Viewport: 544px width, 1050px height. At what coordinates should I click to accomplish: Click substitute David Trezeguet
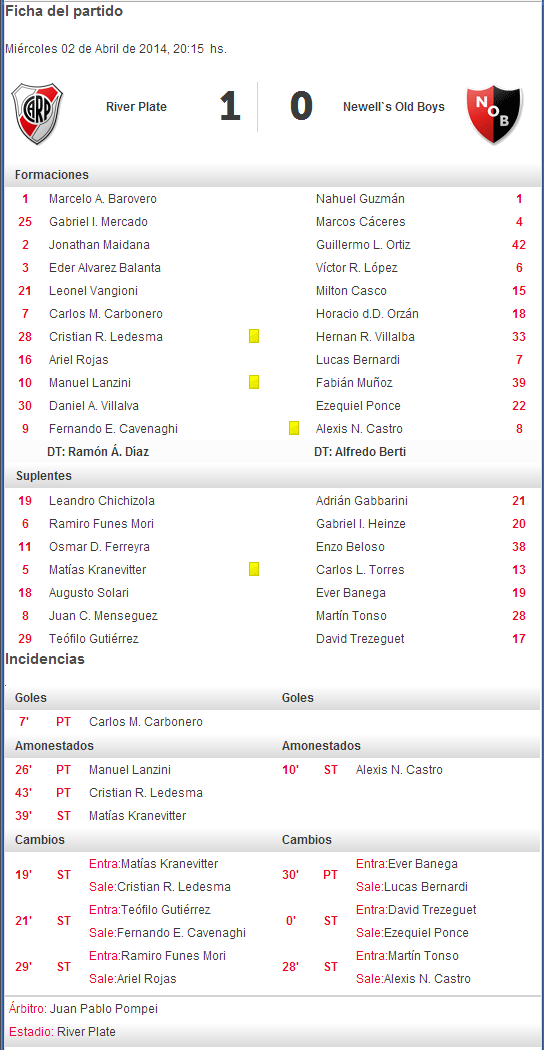pyautogui.click(x=360, y=639)
